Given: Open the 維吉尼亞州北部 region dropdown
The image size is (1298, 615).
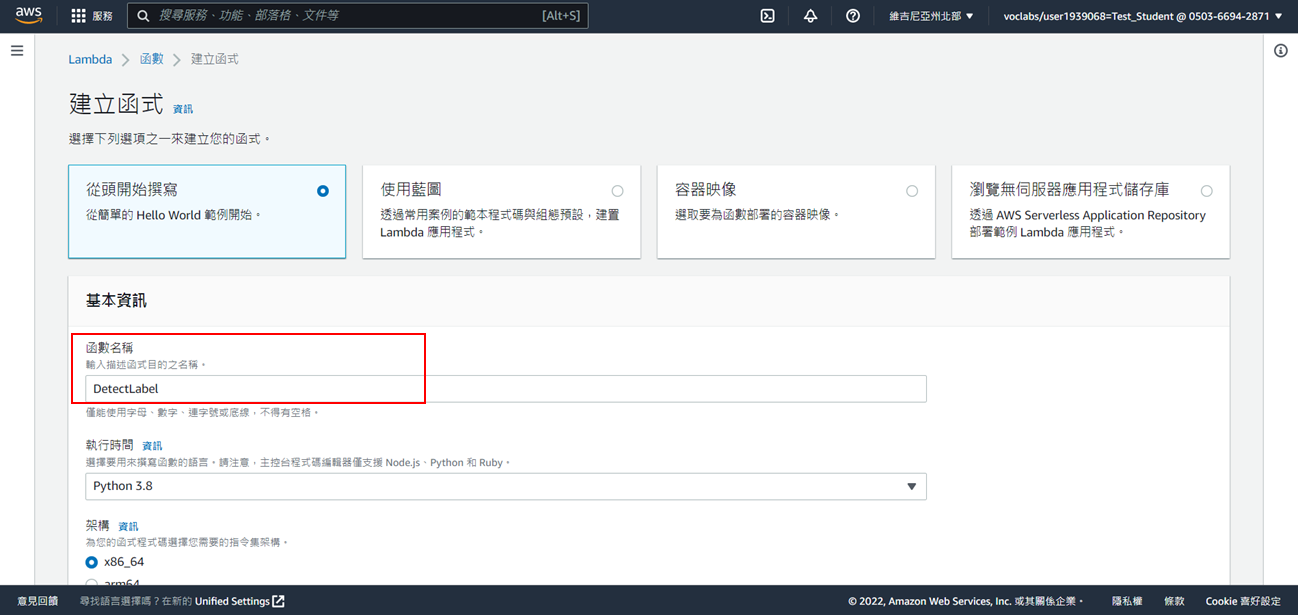Looking at the screenshot, I should (931, 16).
